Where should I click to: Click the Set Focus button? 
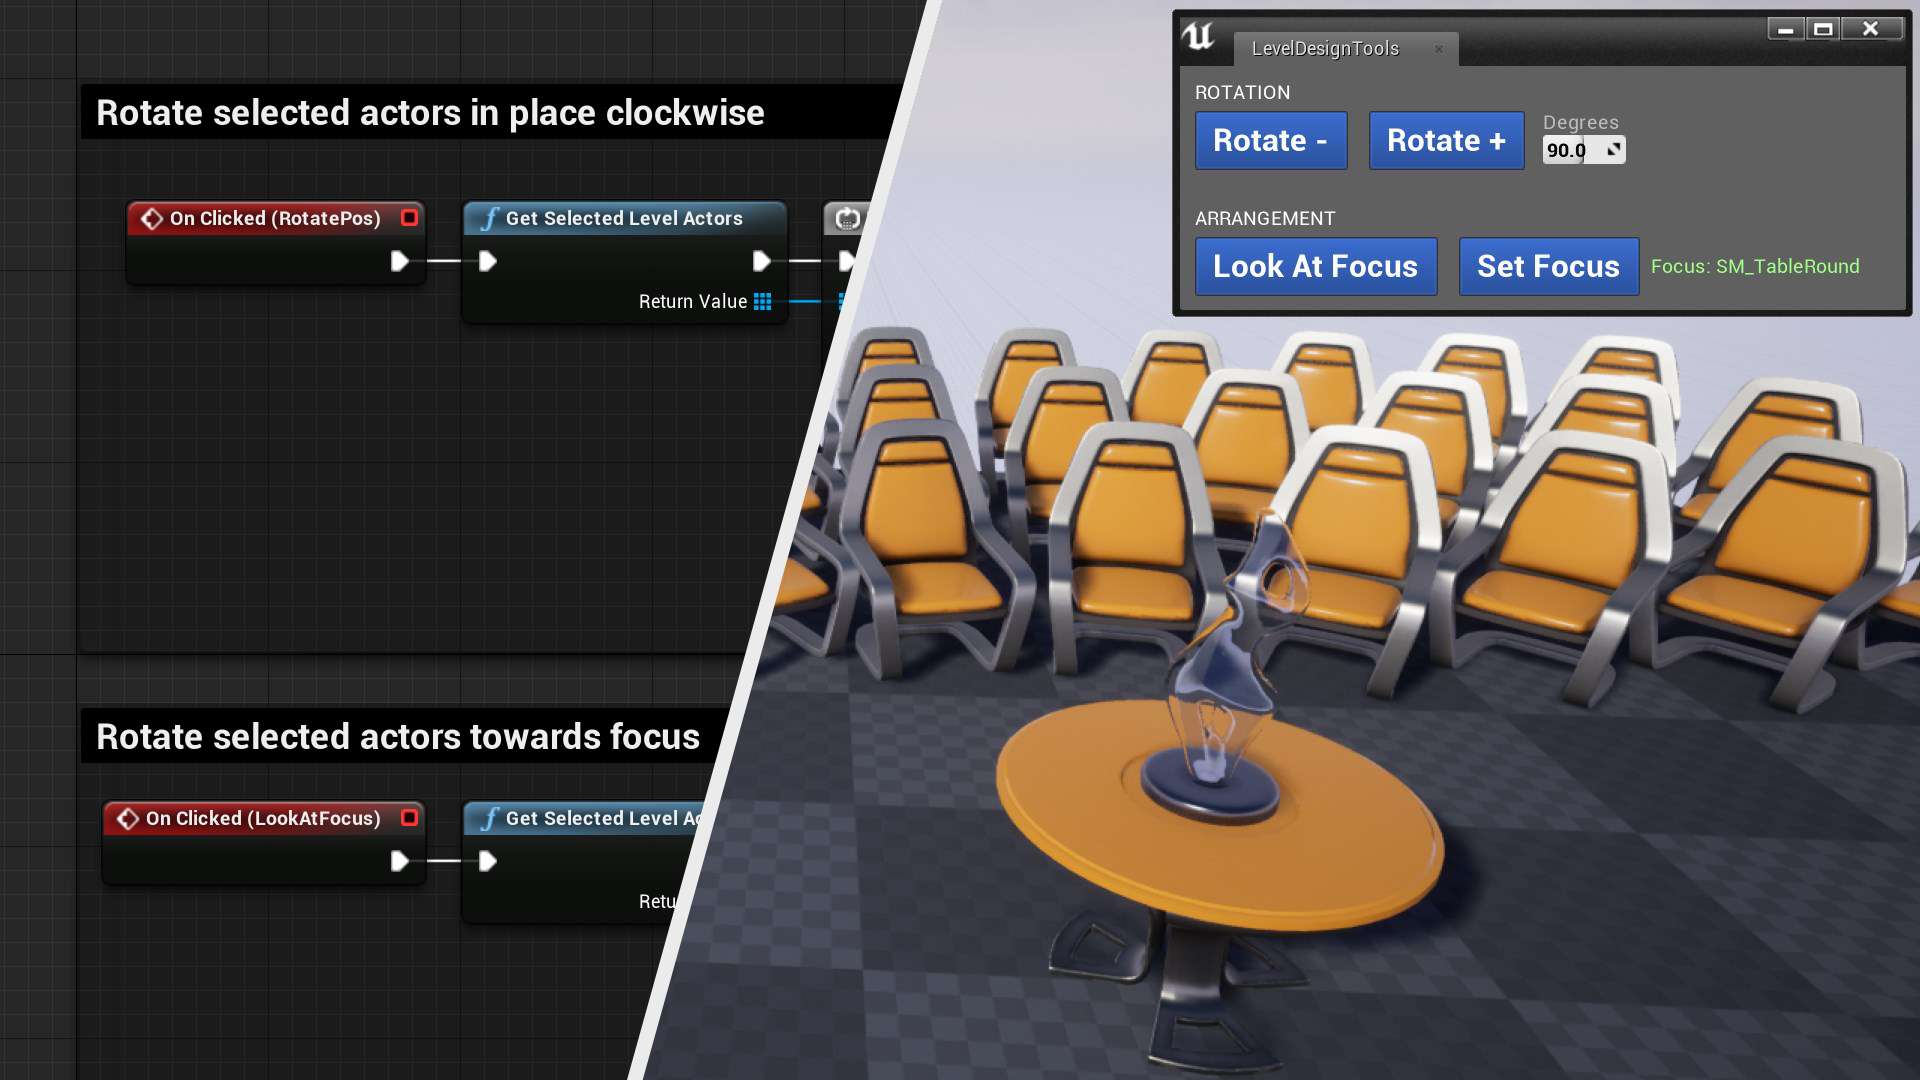[x=1548, y=266]
